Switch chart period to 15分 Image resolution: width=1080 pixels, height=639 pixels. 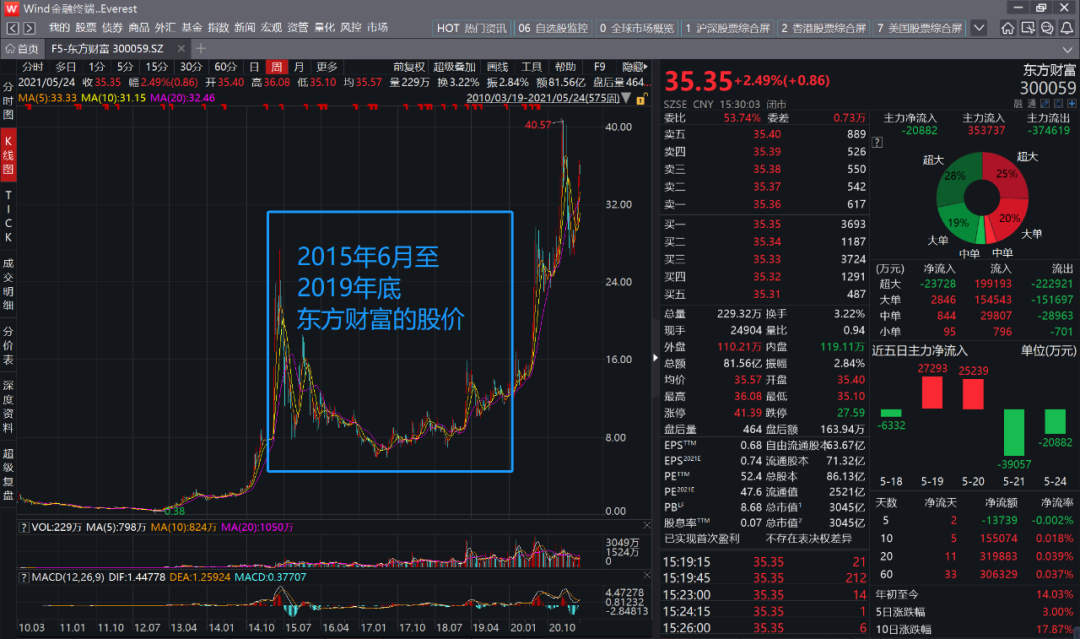coord(156,67)
